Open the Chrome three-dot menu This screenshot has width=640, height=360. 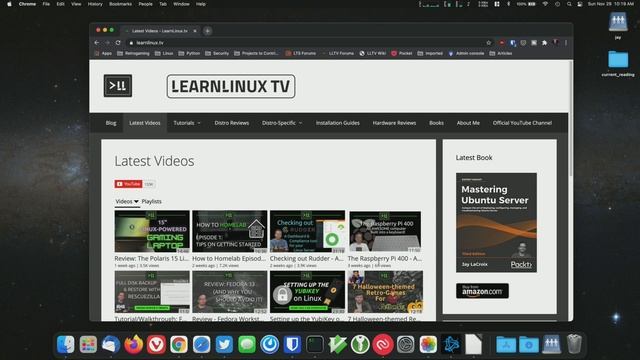tap(566, 42)
